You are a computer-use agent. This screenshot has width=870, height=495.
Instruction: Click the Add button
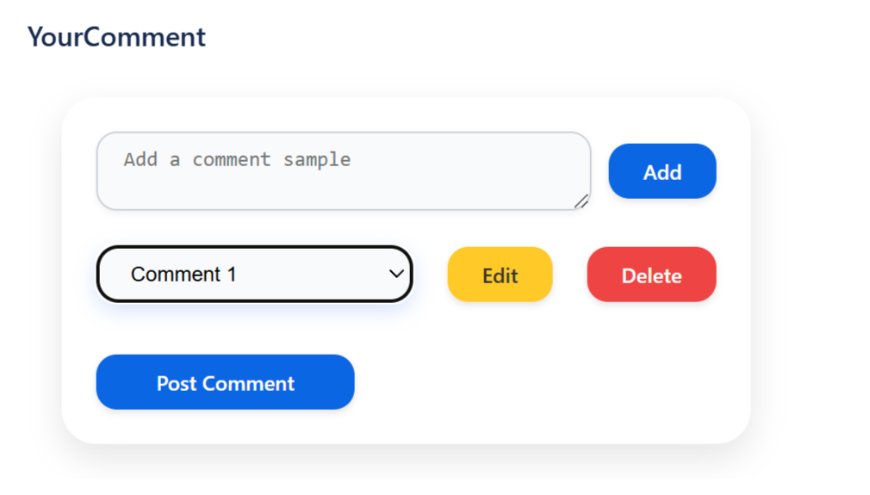(x=662, y=172)
